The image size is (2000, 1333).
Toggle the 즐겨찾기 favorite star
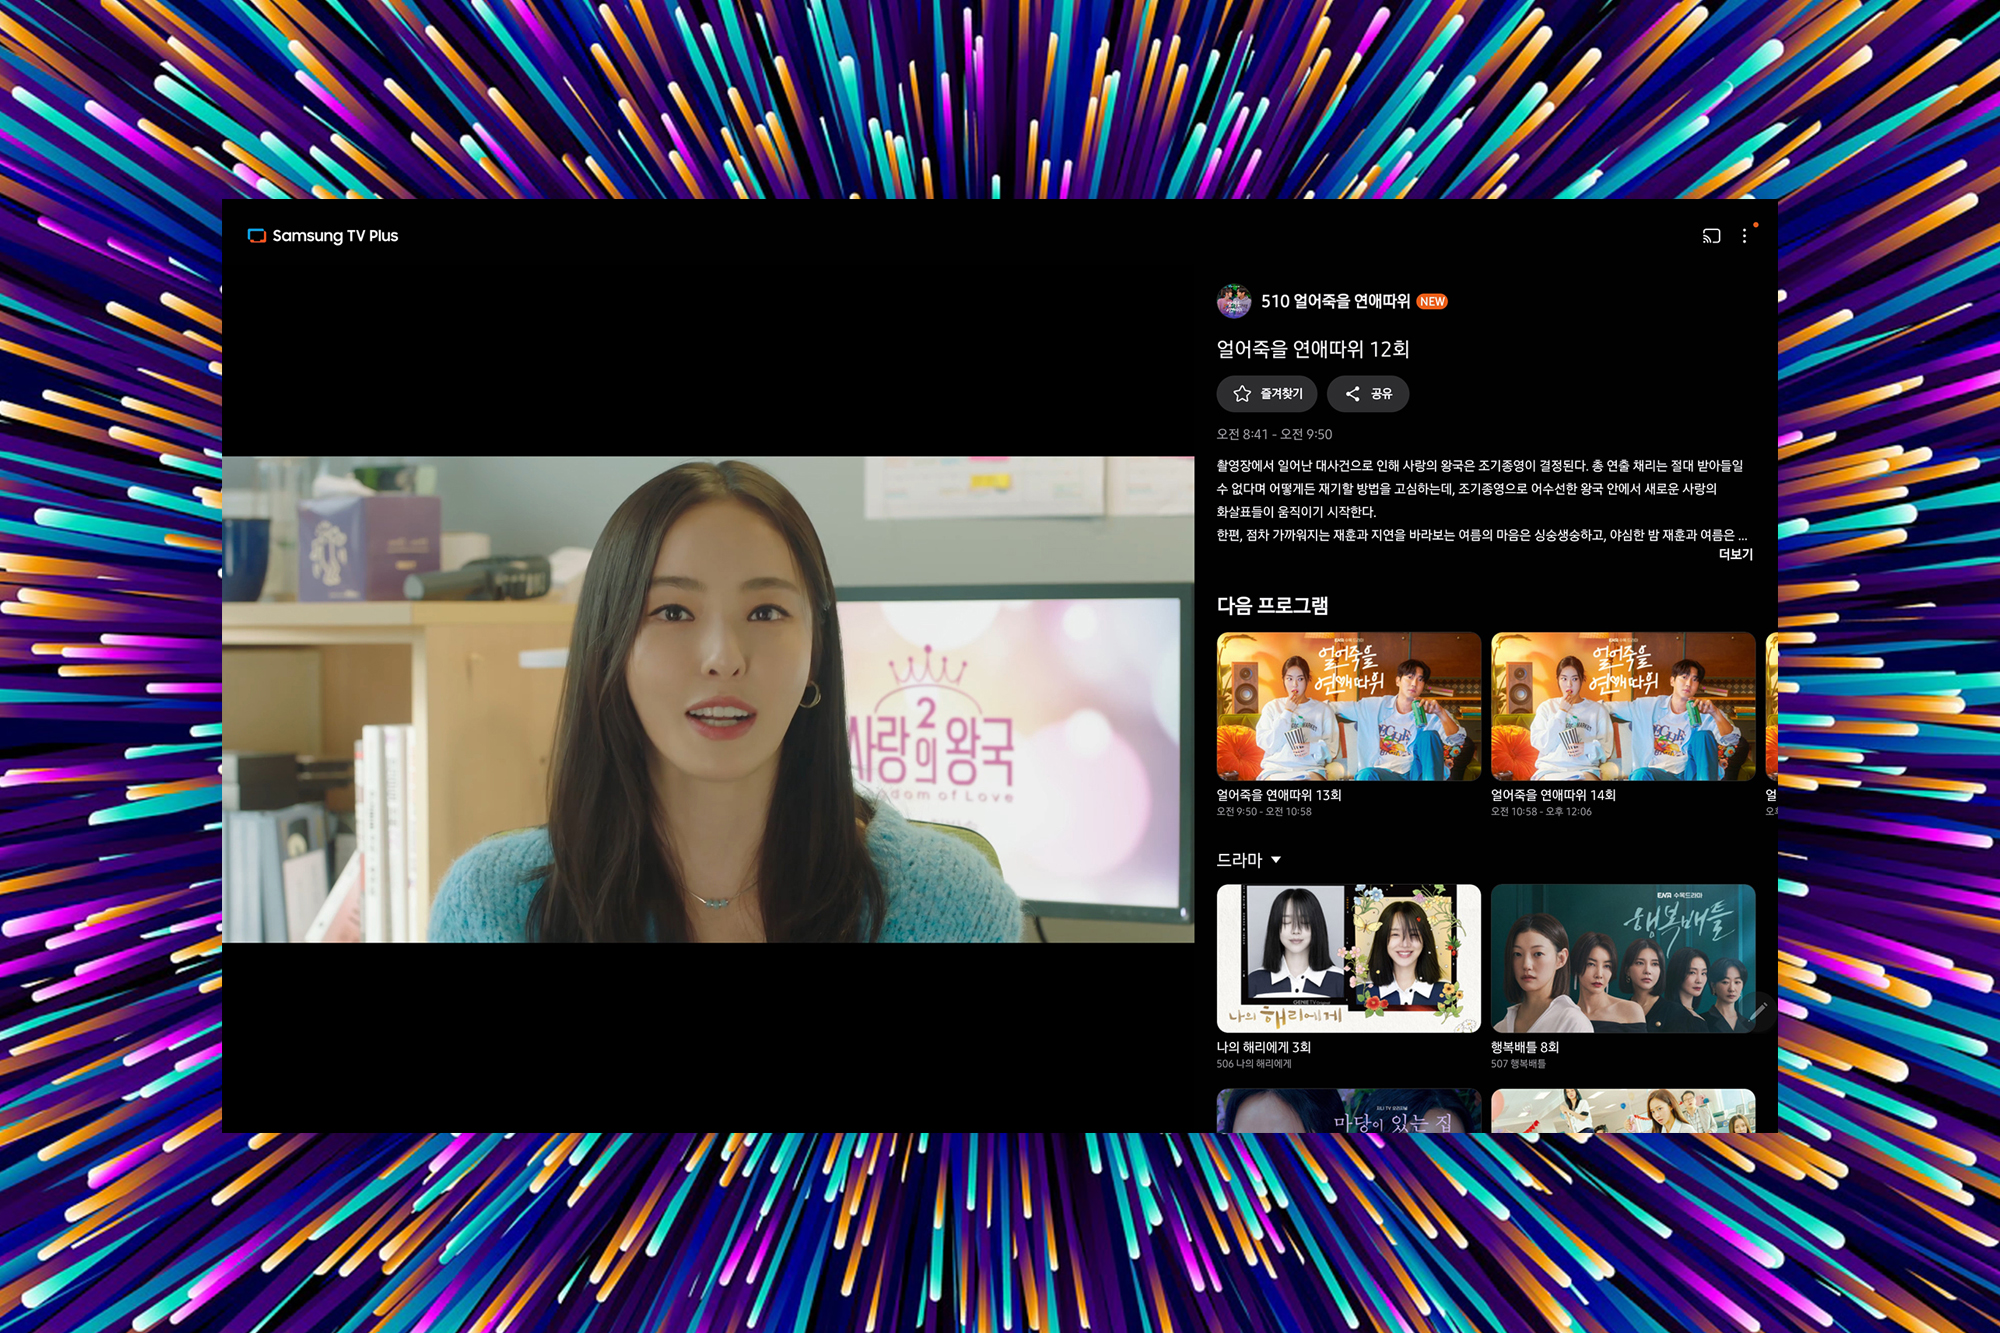[x=1242, y=394]
